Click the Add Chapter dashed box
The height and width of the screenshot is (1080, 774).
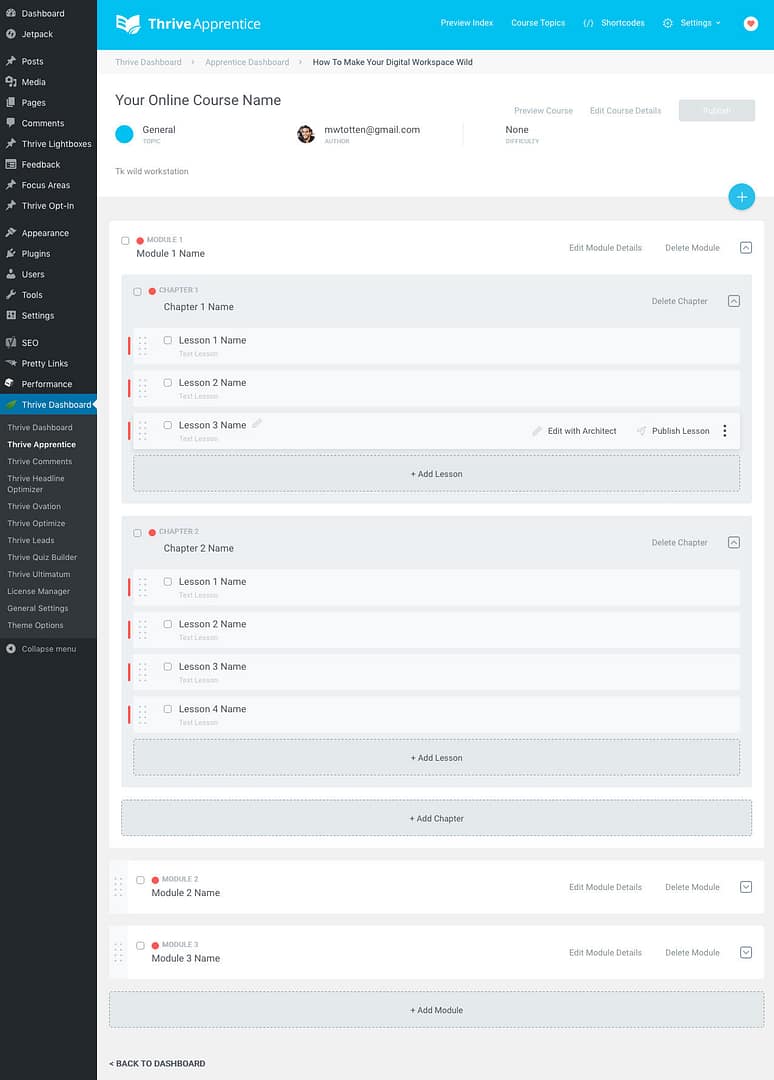[437, 818]
